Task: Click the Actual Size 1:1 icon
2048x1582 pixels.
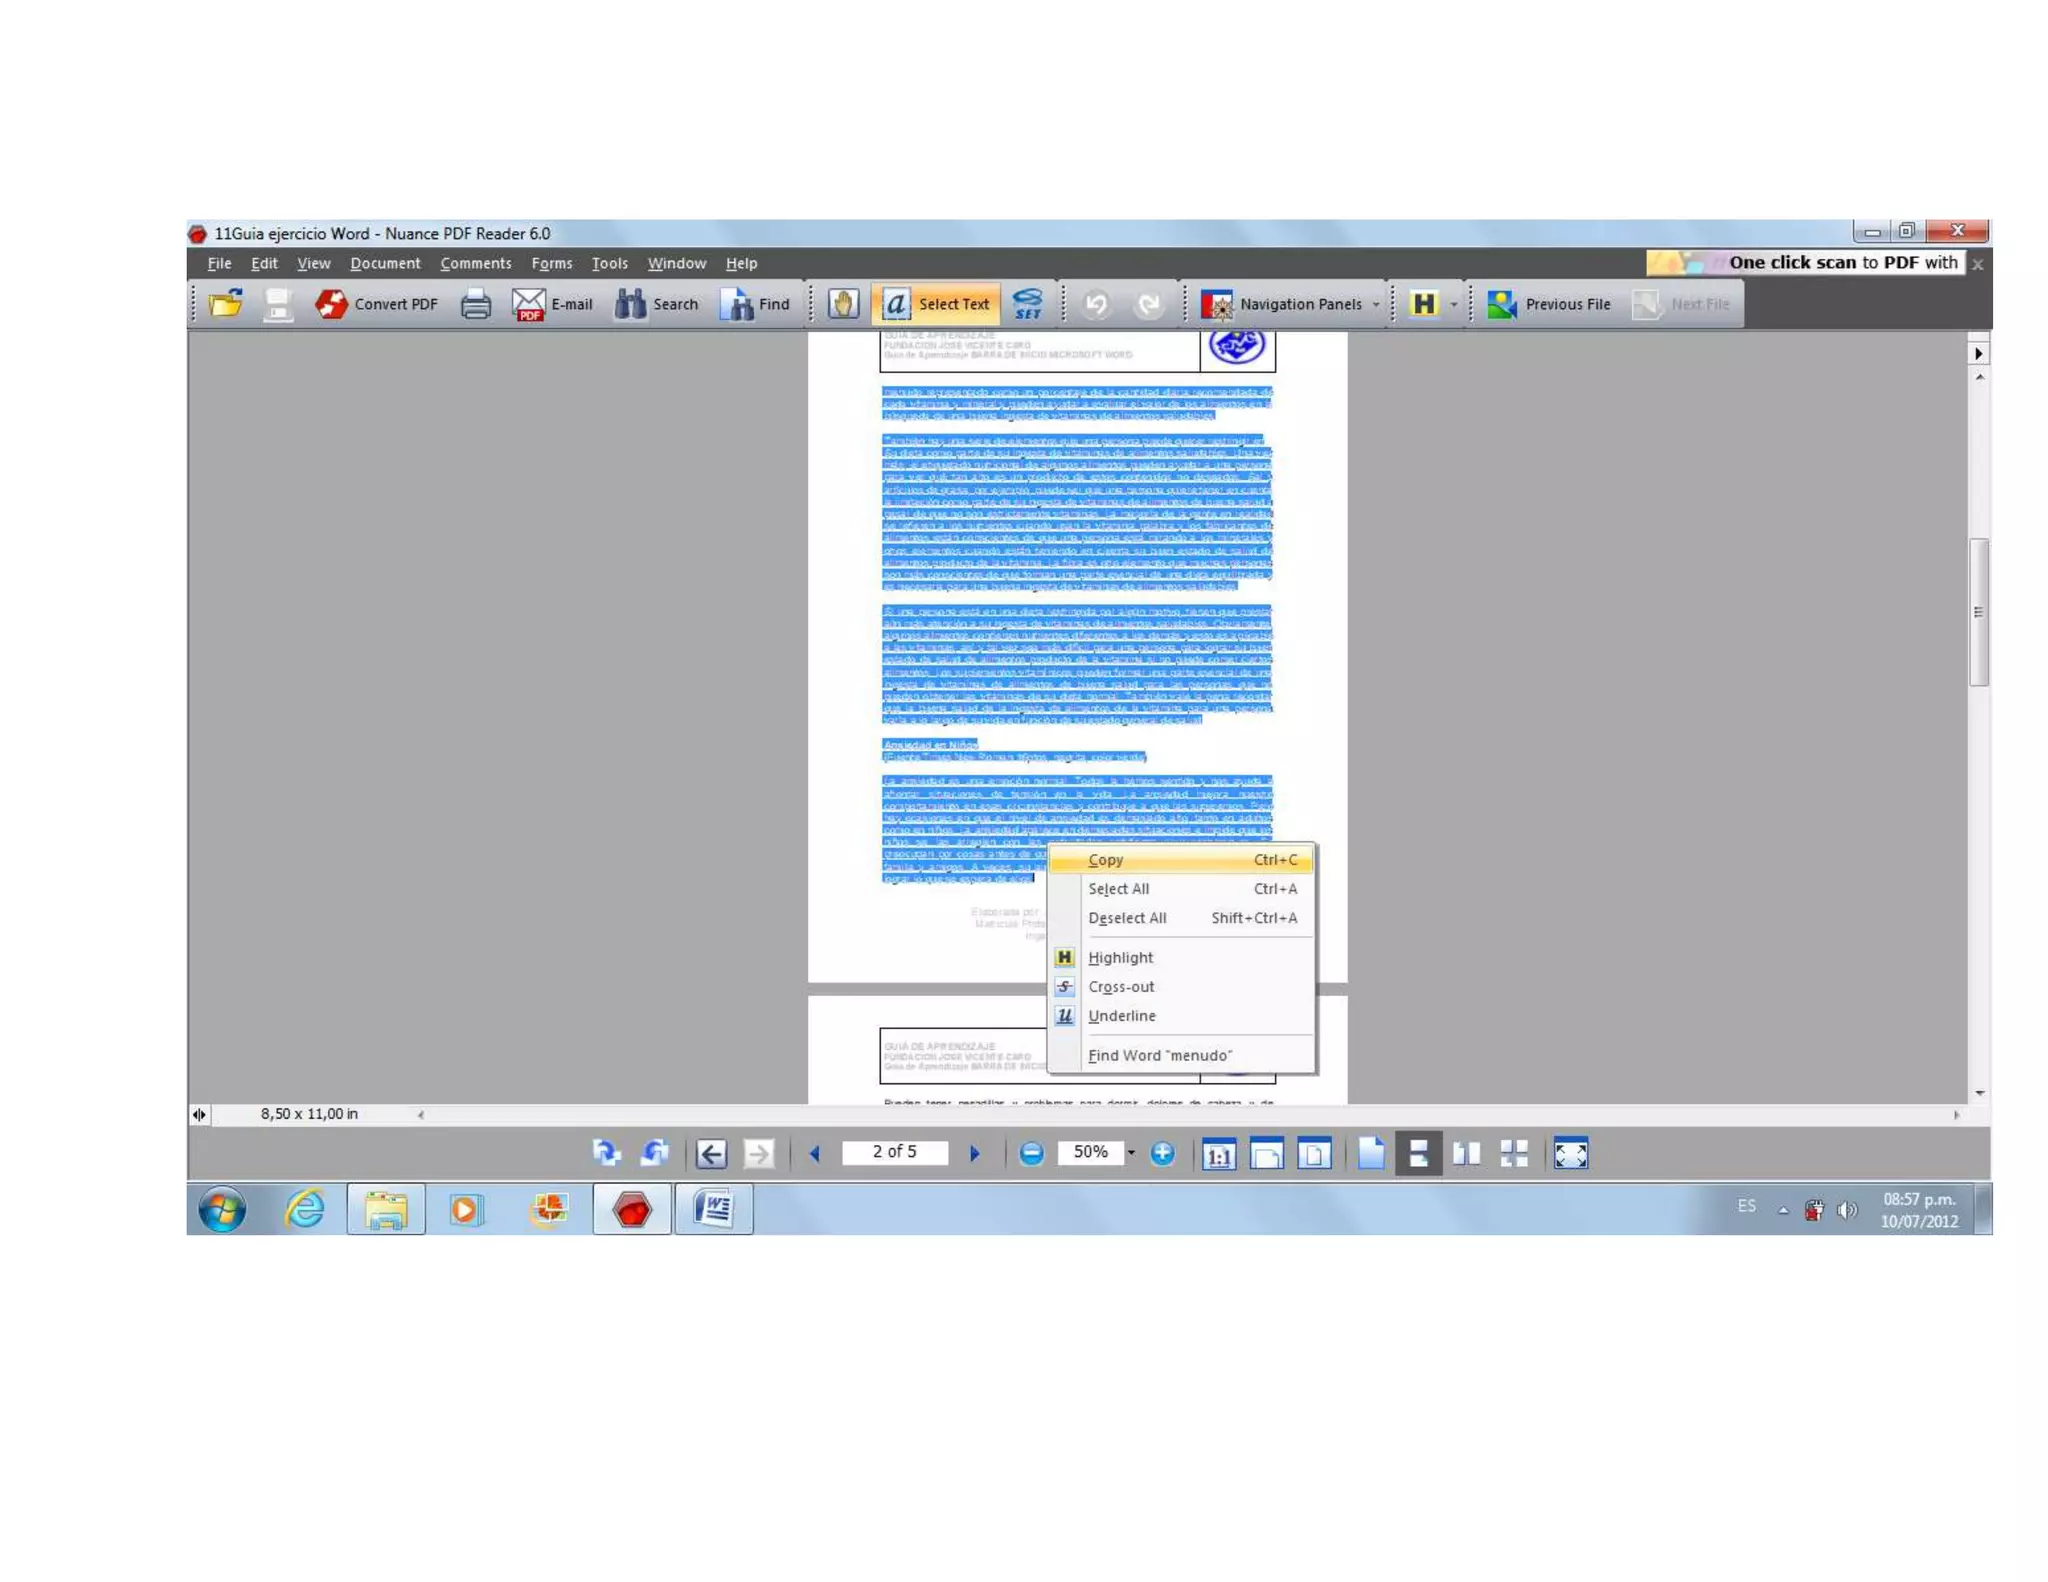Action: click(x=1218, y=1154)
